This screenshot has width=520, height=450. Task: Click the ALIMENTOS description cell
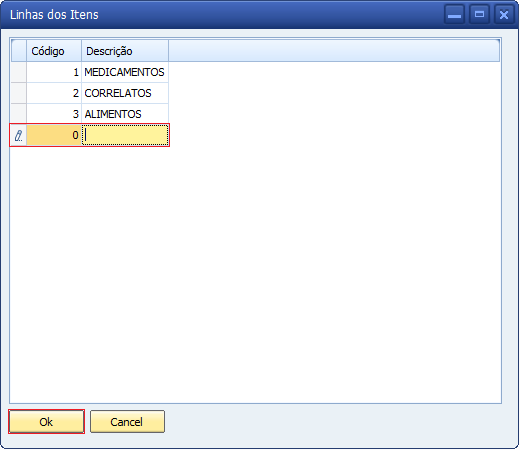pyautogui.click(x=125, y=114)
